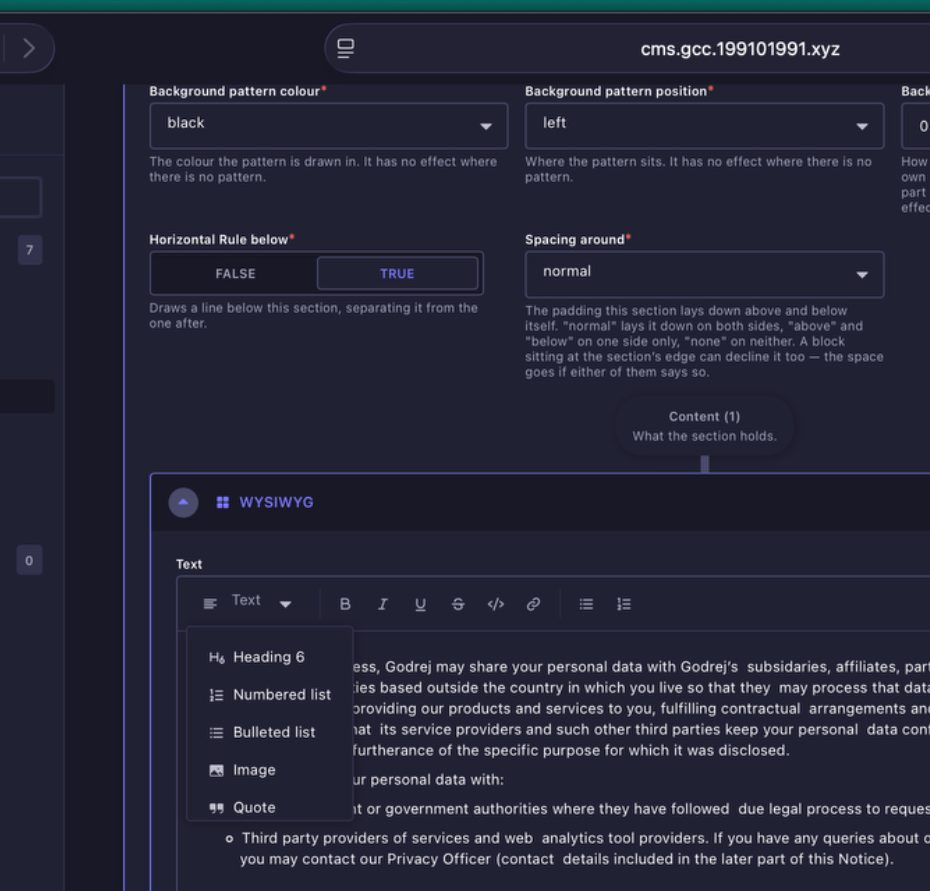Collapse the WYSIWYG block

coord(183,502)
